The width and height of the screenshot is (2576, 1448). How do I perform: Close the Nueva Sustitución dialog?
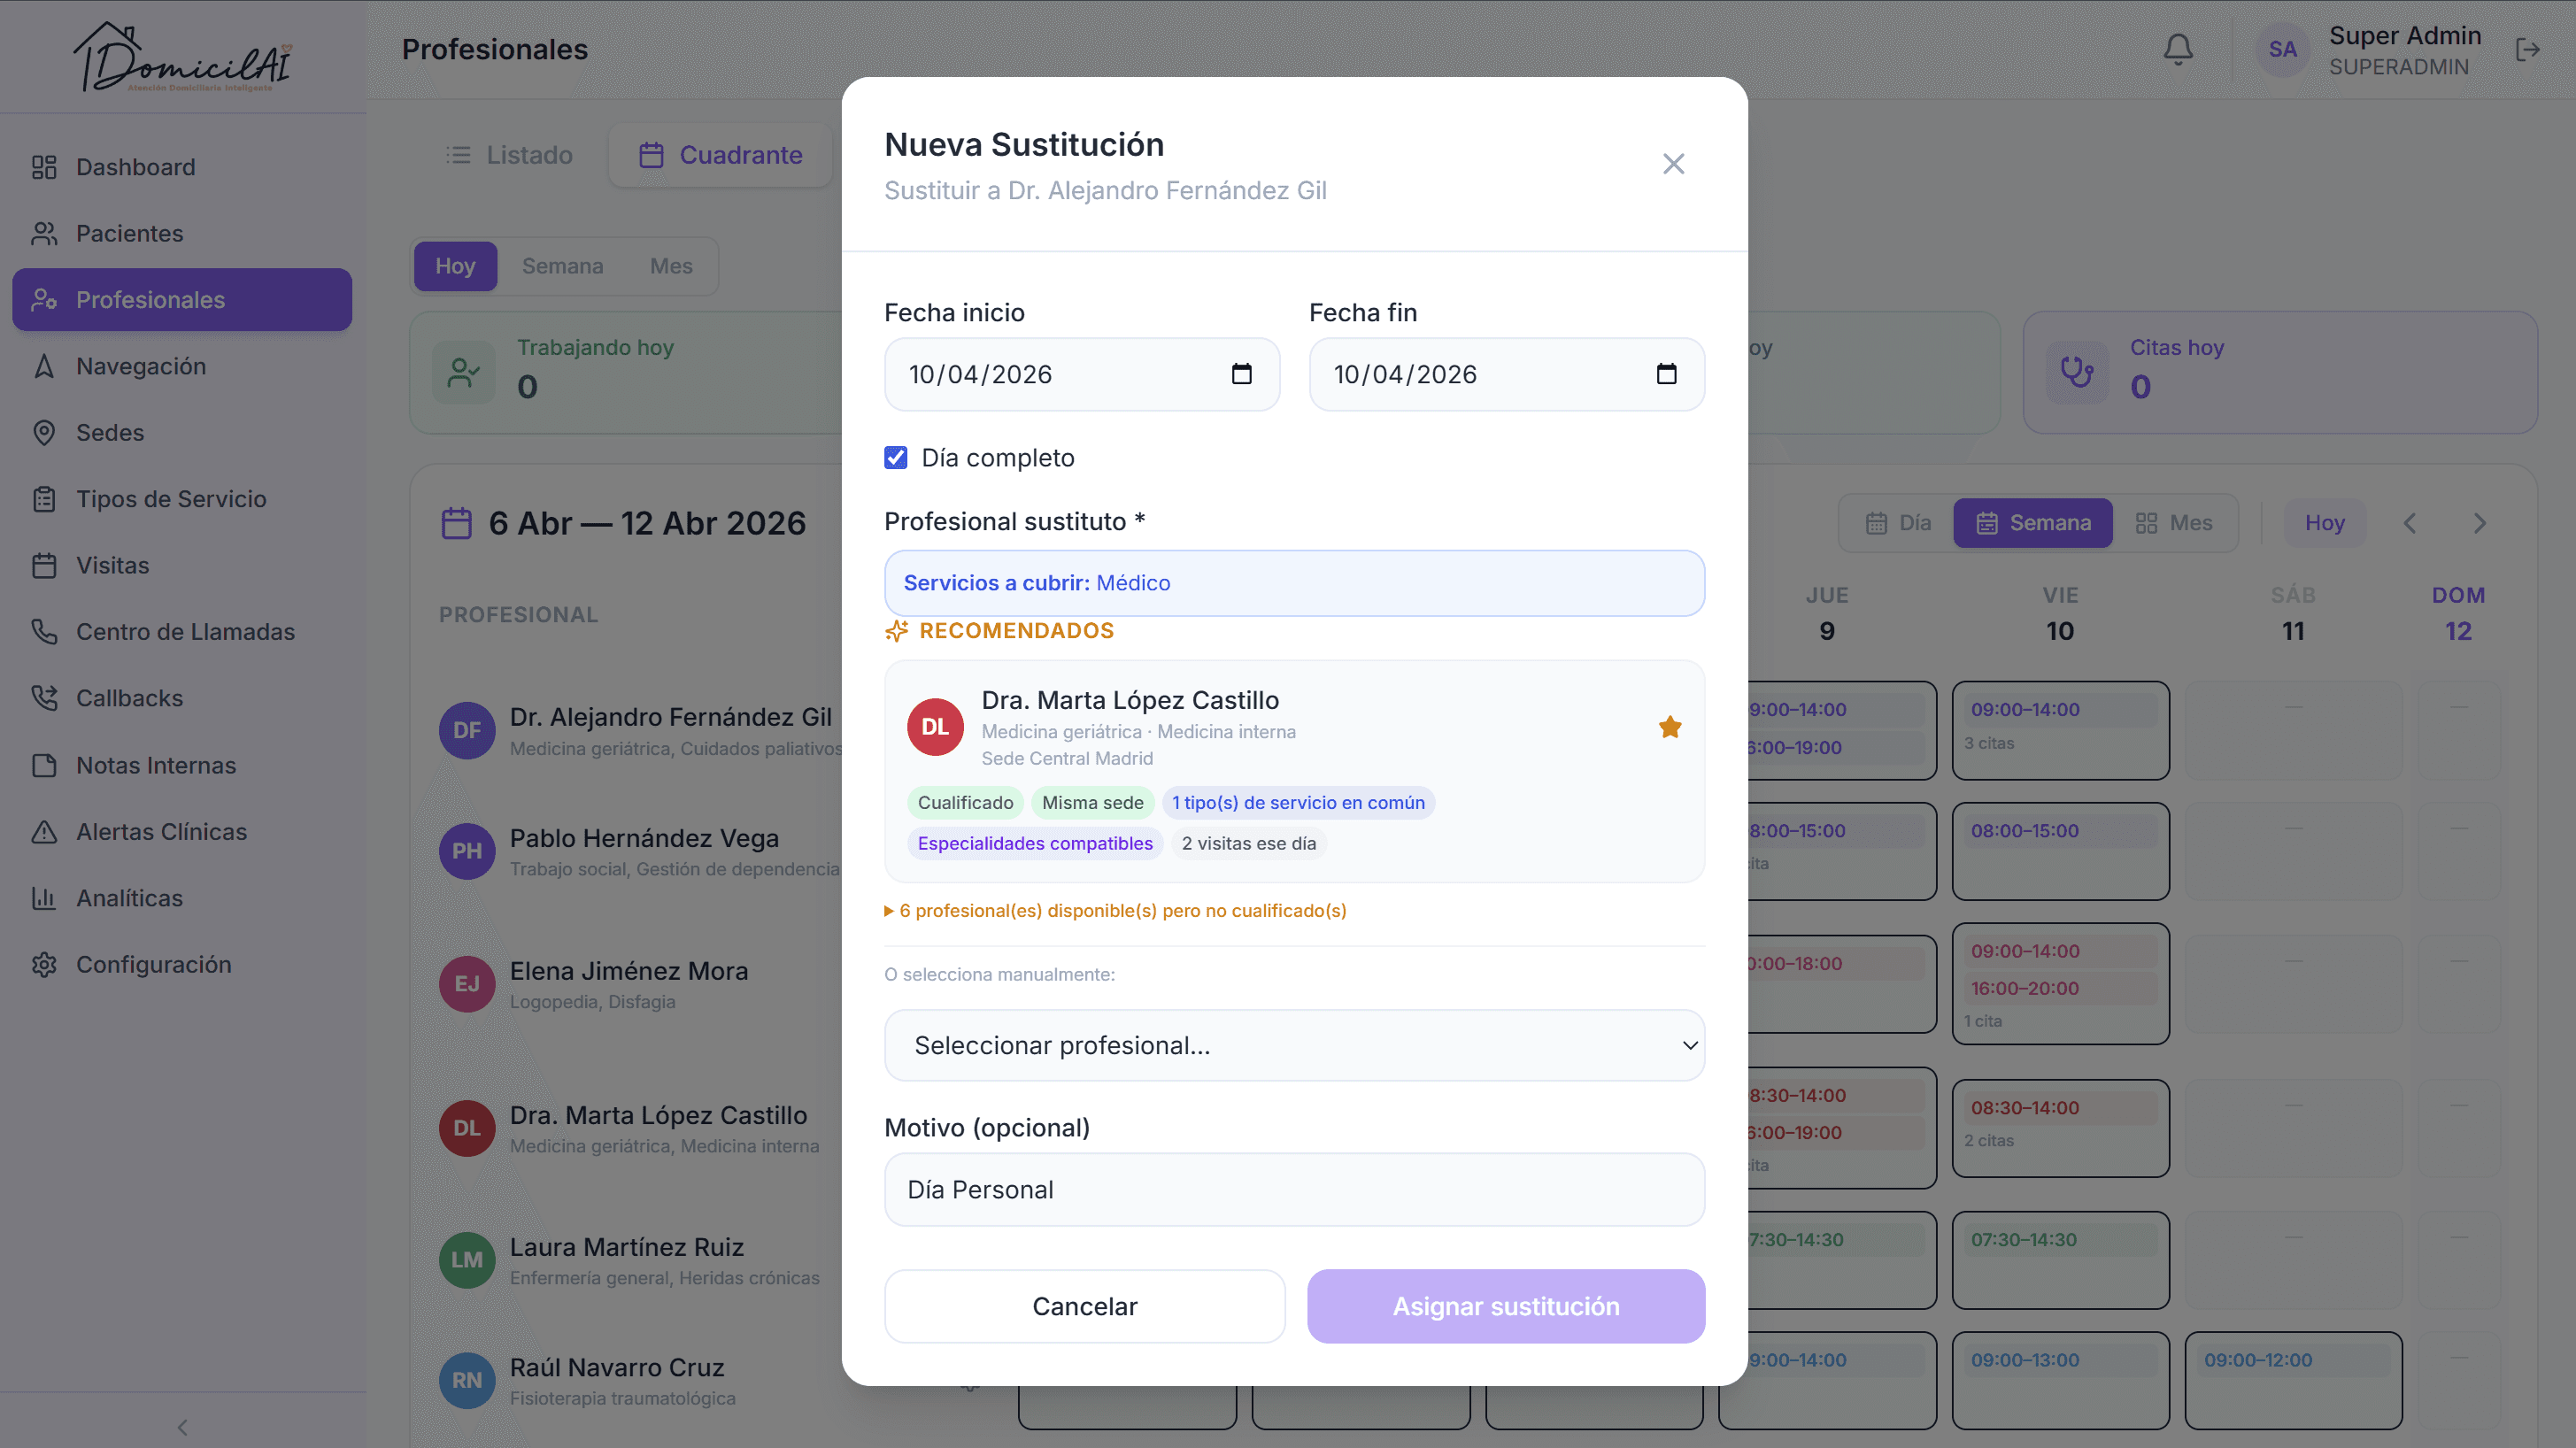pos(1673,164)
